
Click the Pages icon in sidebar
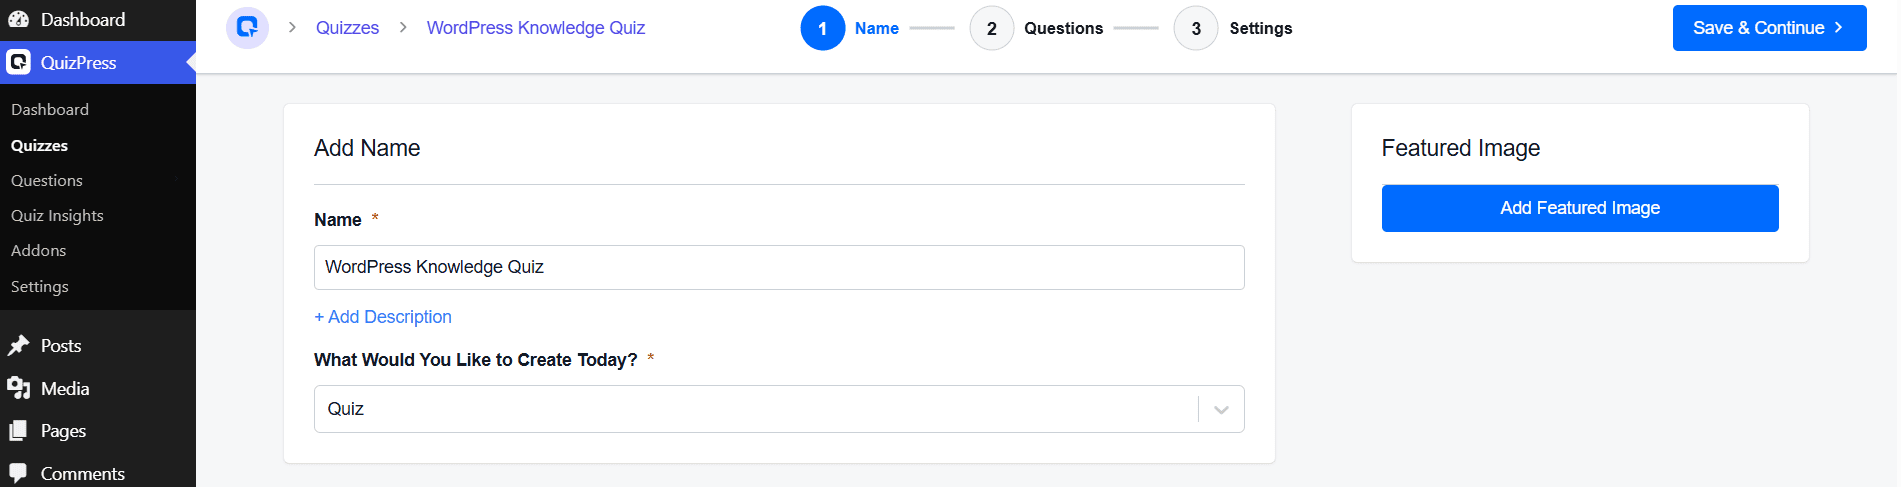point(18,431)
